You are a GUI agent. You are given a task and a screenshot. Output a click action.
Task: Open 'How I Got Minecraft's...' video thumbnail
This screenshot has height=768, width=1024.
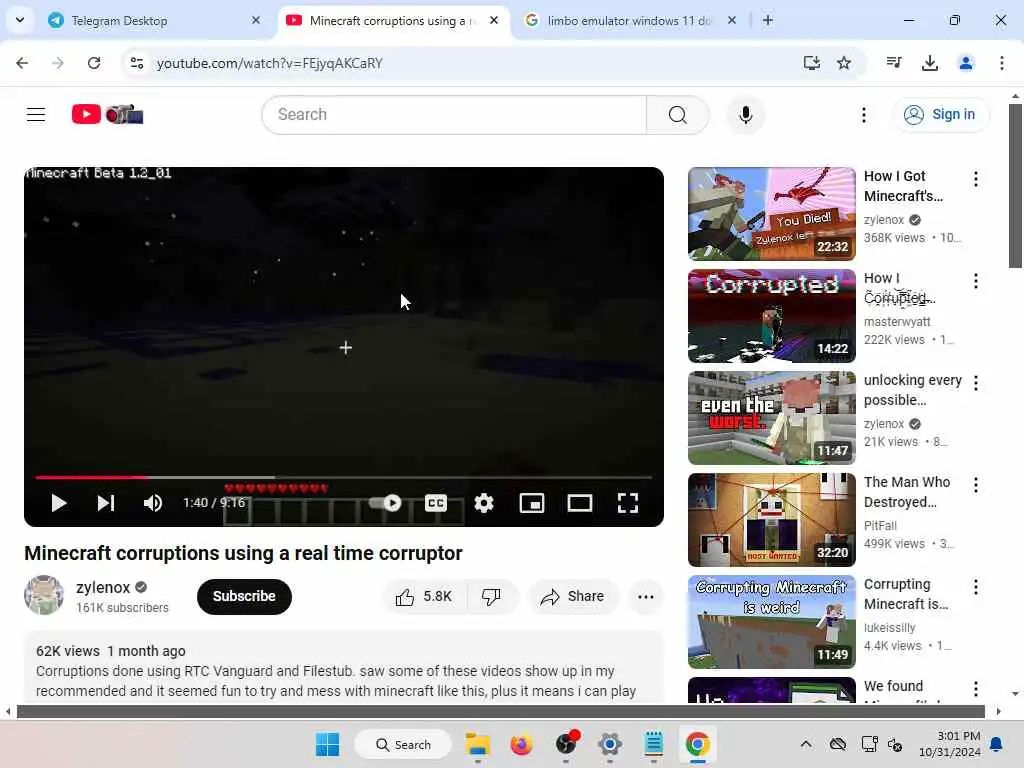click(x=771, y=214)
